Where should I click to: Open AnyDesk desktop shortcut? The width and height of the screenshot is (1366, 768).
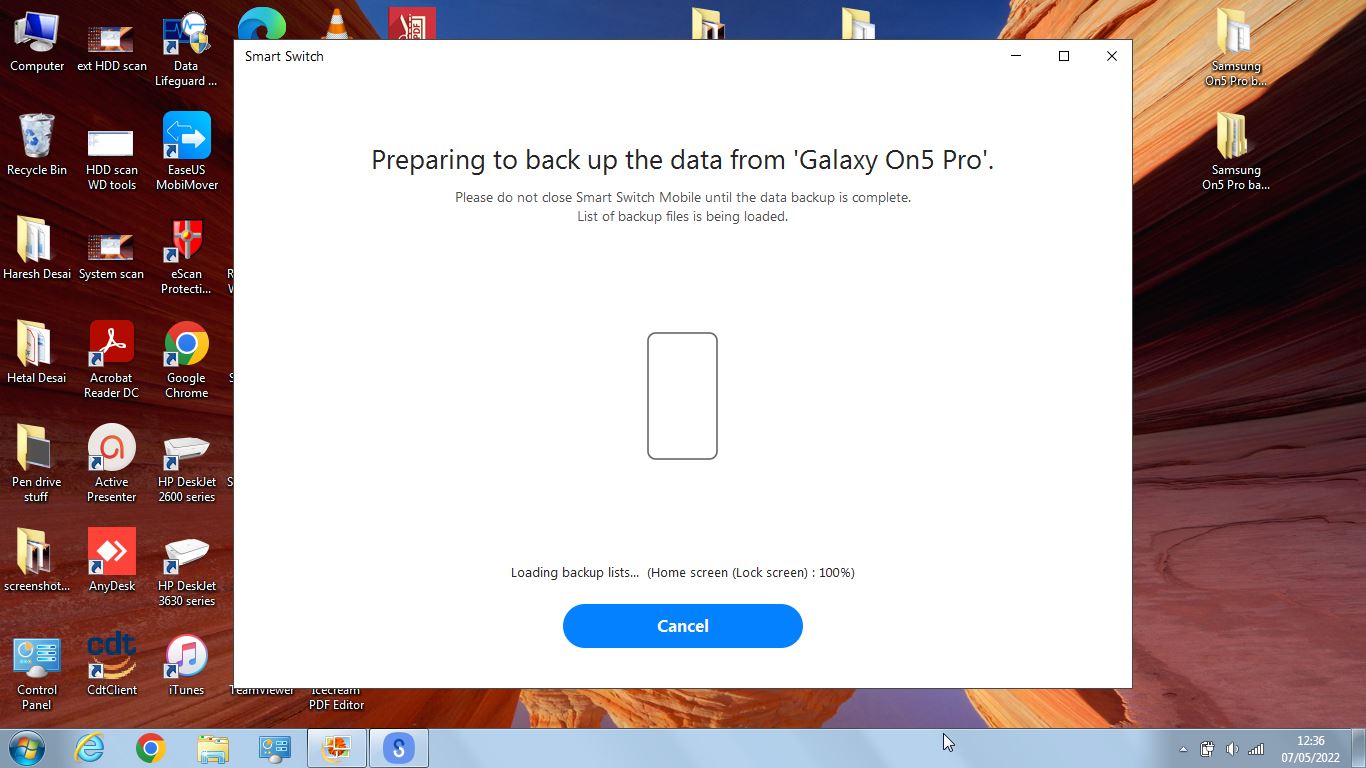tap(111, 561)
